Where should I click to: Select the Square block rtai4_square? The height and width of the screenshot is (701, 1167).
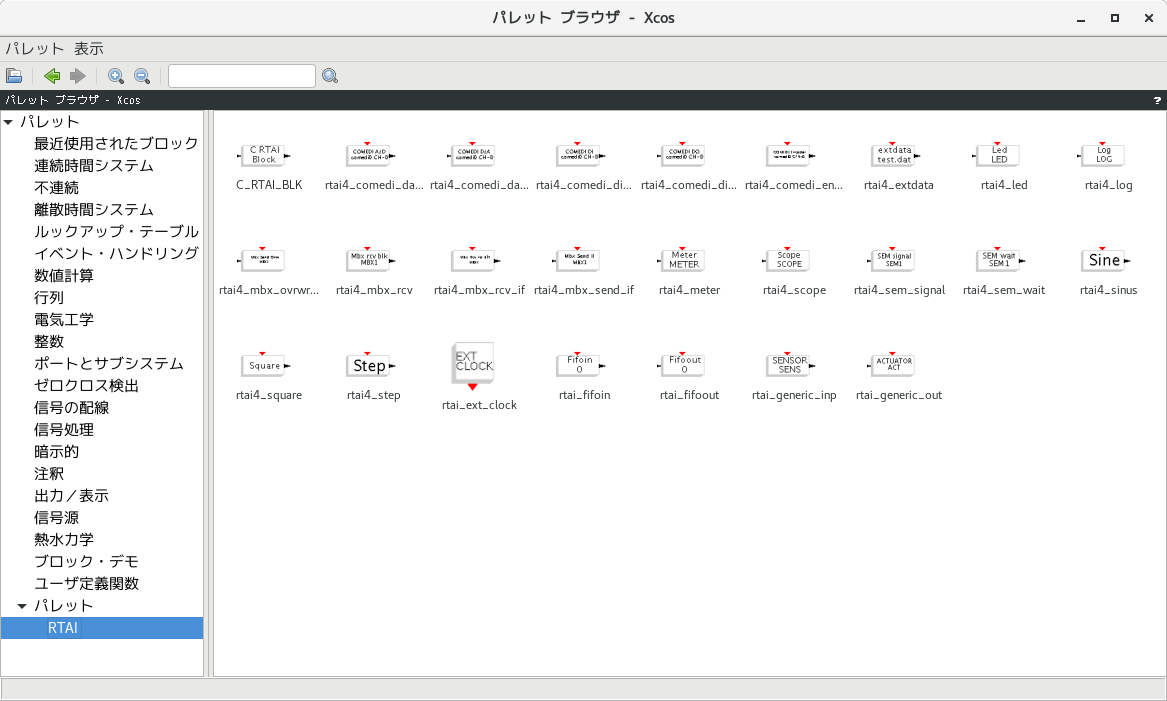point(264,365)
